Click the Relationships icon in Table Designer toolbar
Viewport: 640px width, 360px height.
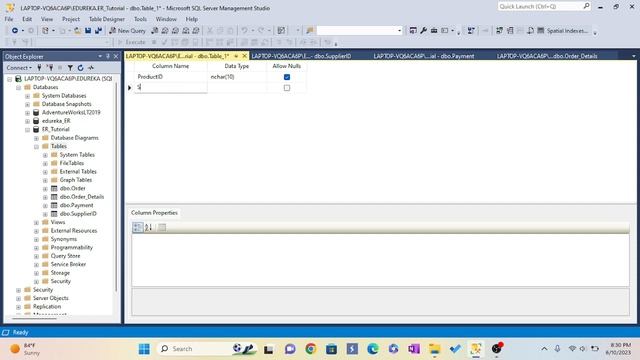point(499,31)
